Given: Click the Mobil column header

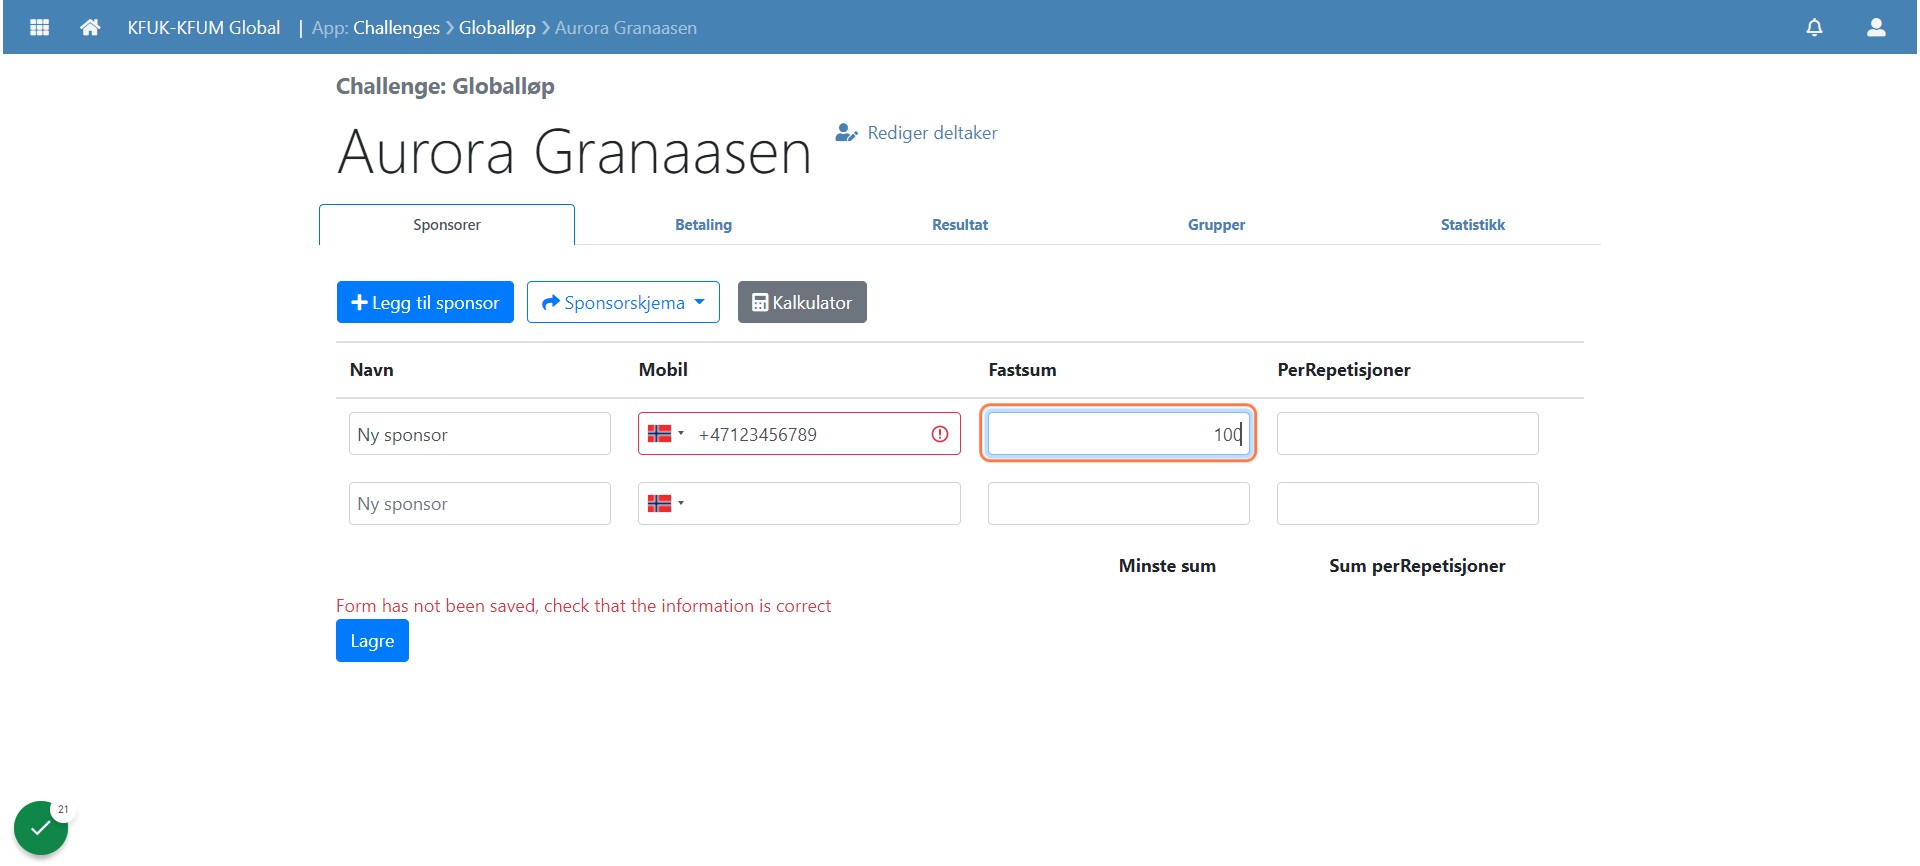Looking at the screenshot, I should coord(663,370).
